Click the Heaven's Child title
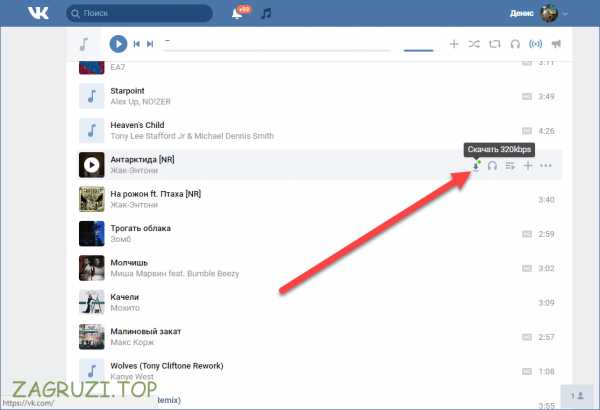This screenshot has height=410, width=600. 137,125
